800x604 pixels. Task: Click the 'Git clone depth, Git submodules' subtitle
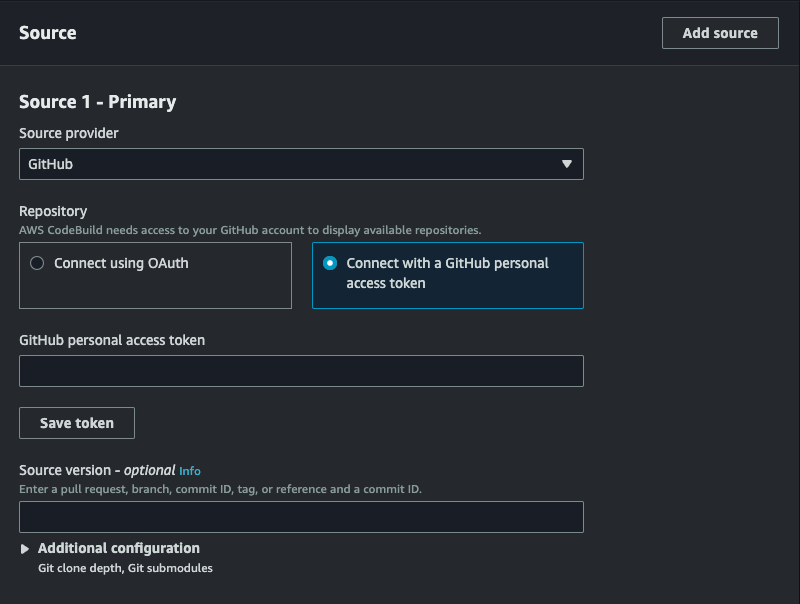pyautogui.click(x=116, y=568)
